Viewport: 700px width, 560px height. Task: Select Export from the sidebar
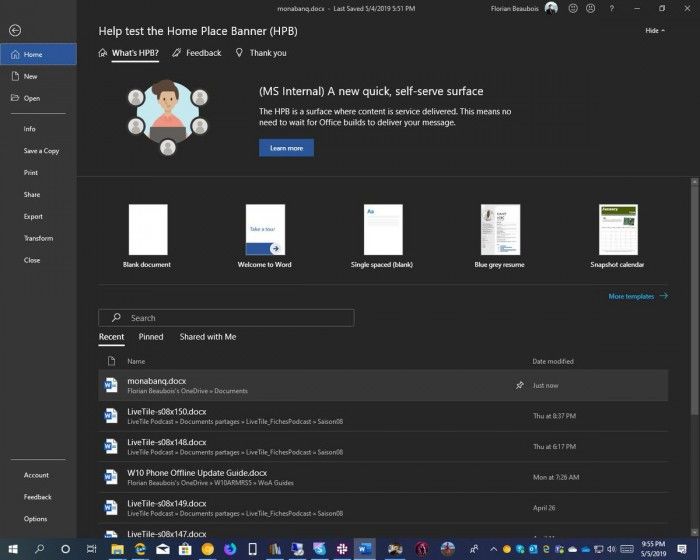tap(33, 216)
